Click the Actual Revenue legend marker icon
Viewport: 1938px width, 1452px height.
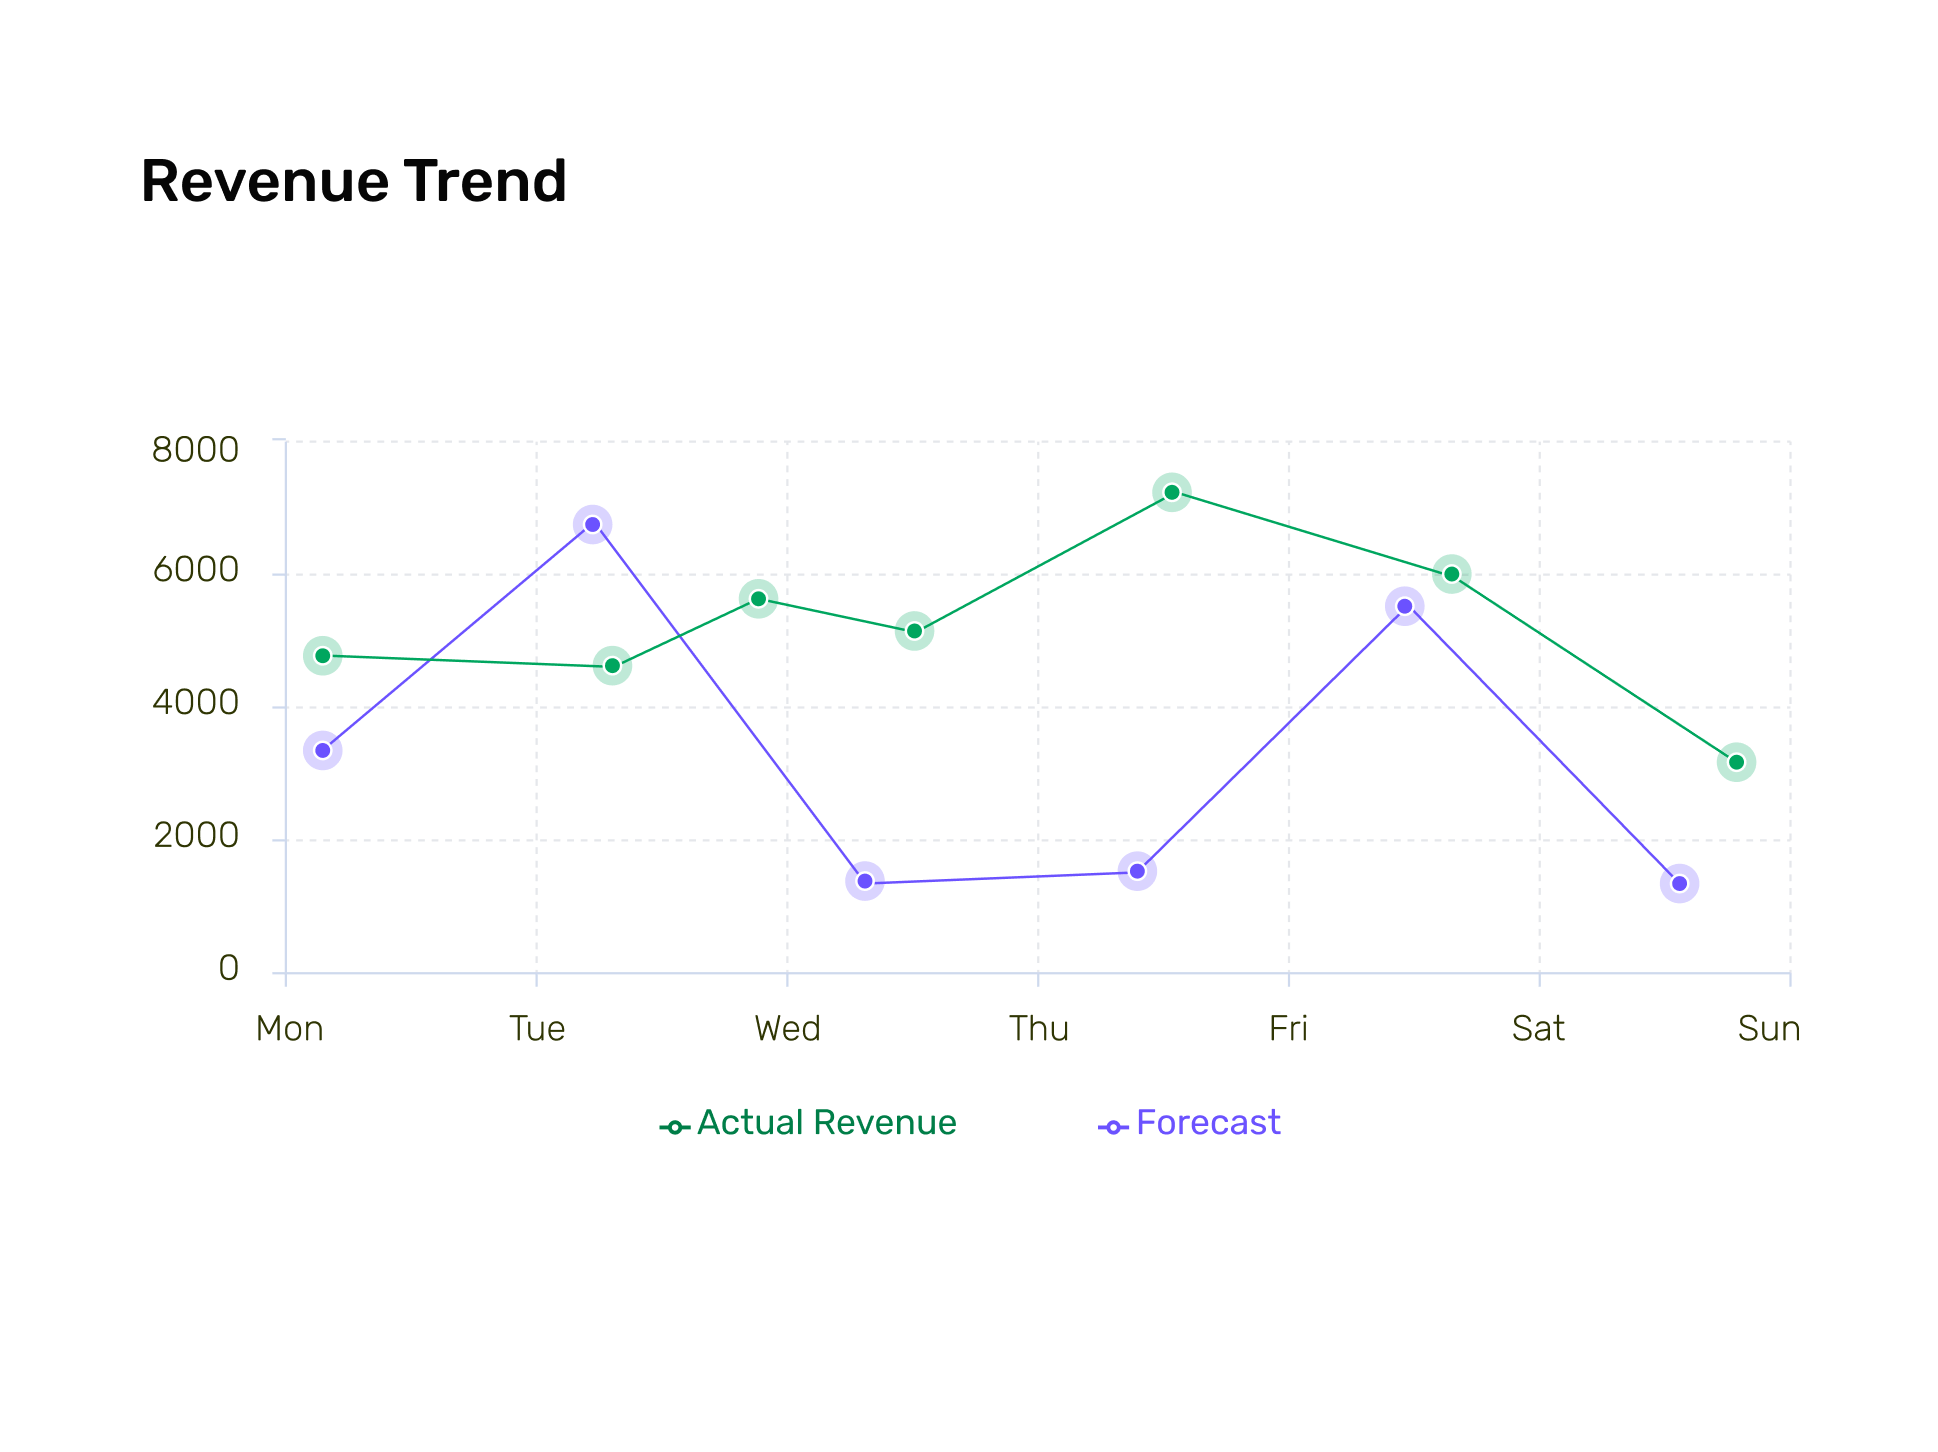click(x=675, y=1127)
